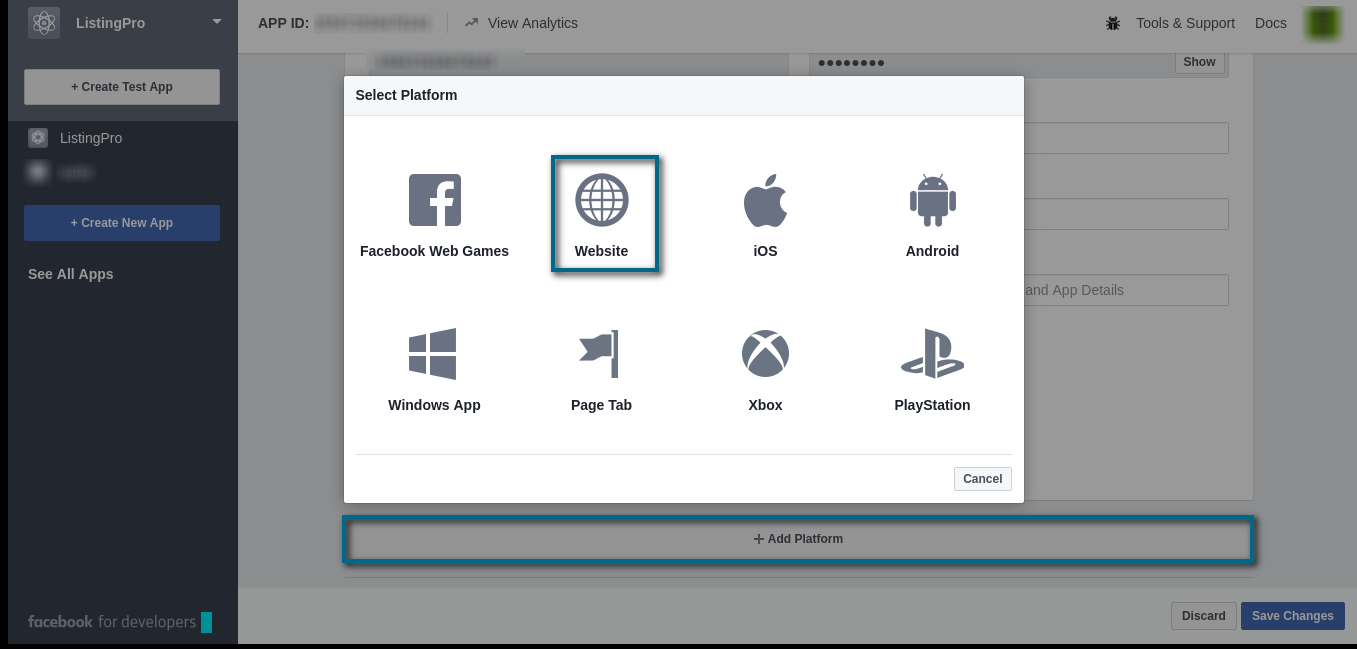The height and width of the screenshot is (649, 1357).
Task: Click the Website platform label
Action: coord(602,251)
